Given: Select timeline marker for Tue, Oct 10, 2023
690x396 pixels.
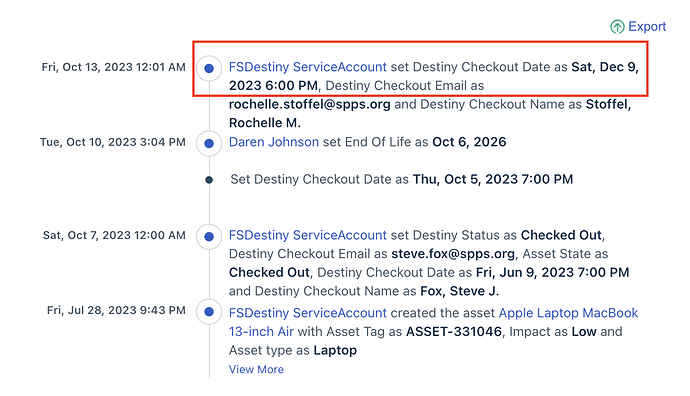Looking at the screenshot, I should tap(209, 143).
